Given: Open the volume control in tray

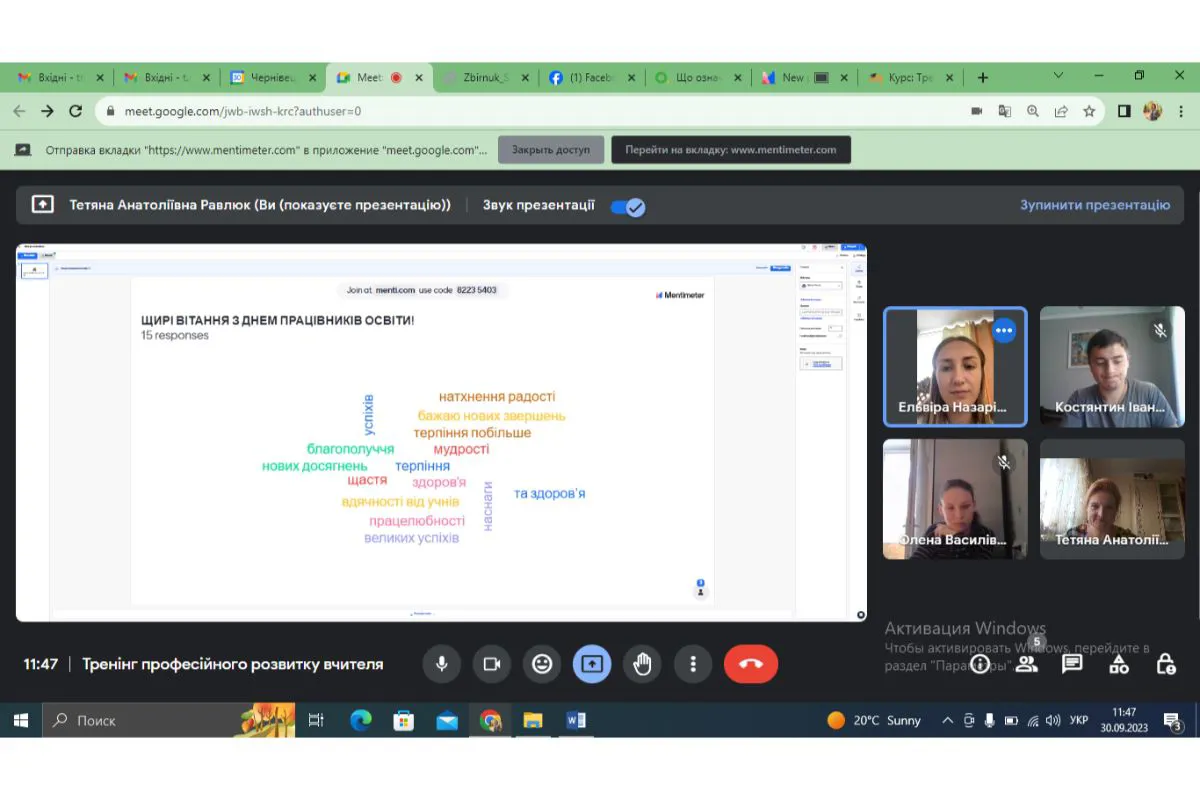Looking at the screenshot, I should [x=1053, y=720].
